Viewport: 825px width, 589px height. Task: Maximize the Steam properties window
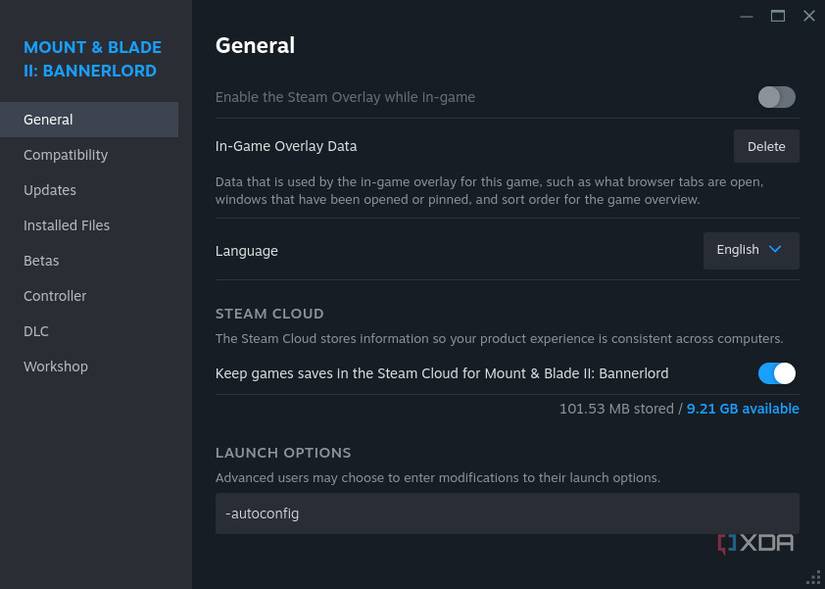coord(777,16)
